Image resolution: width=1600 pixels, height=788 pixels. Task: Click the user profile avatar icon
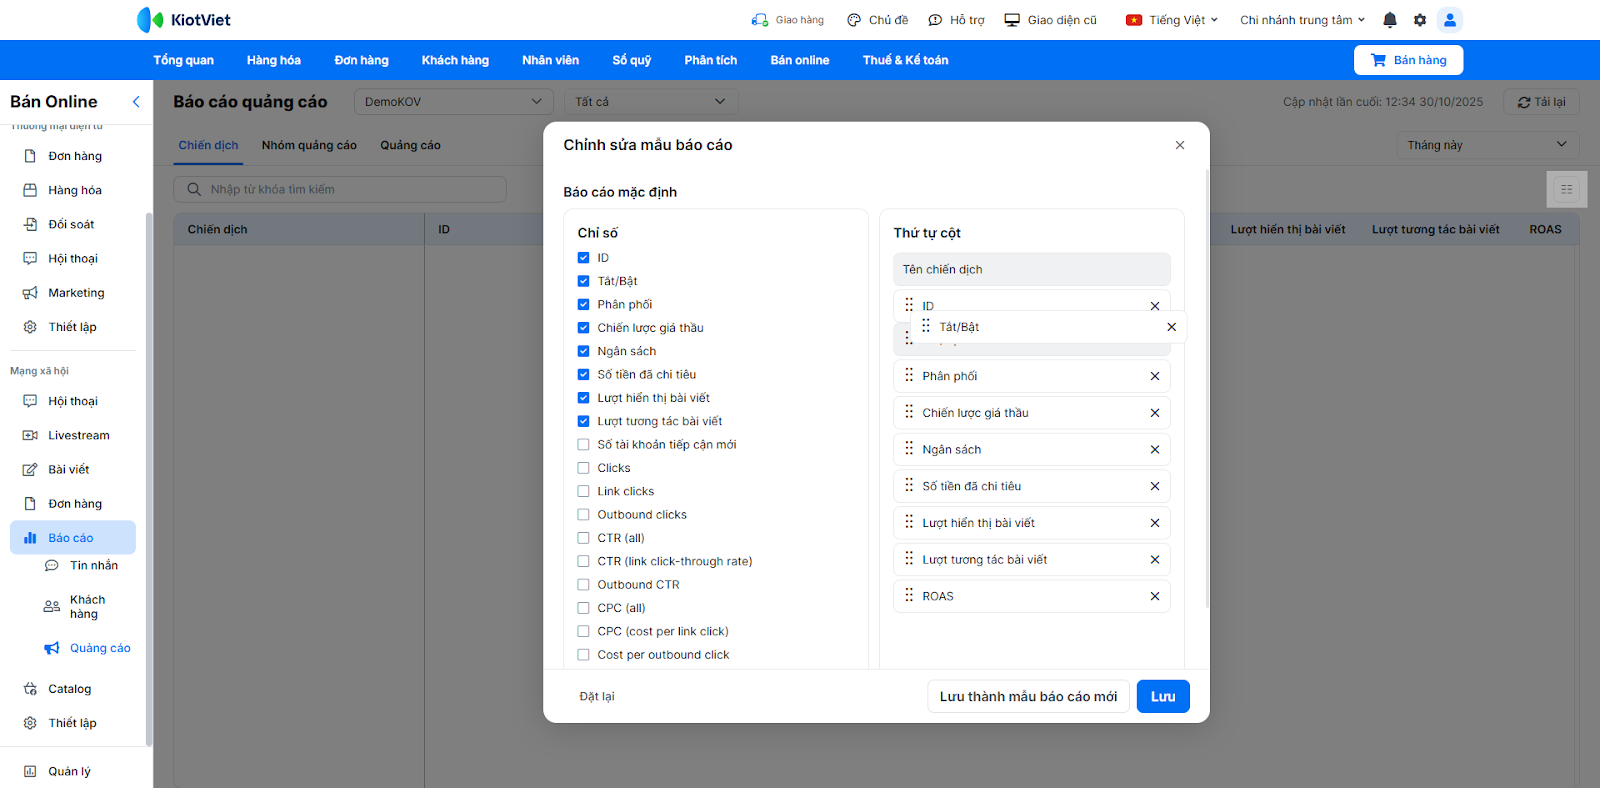coord(1449,20)
